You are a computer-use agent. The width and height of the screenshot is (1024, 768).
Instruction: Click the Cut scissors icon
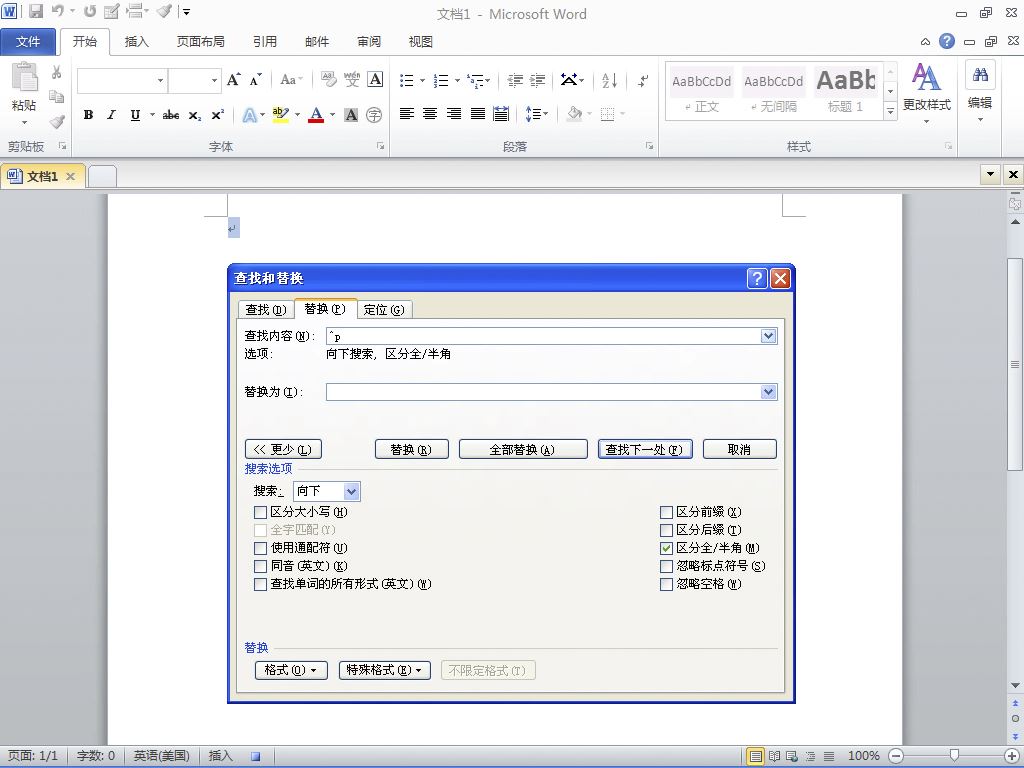coord(57,72)
